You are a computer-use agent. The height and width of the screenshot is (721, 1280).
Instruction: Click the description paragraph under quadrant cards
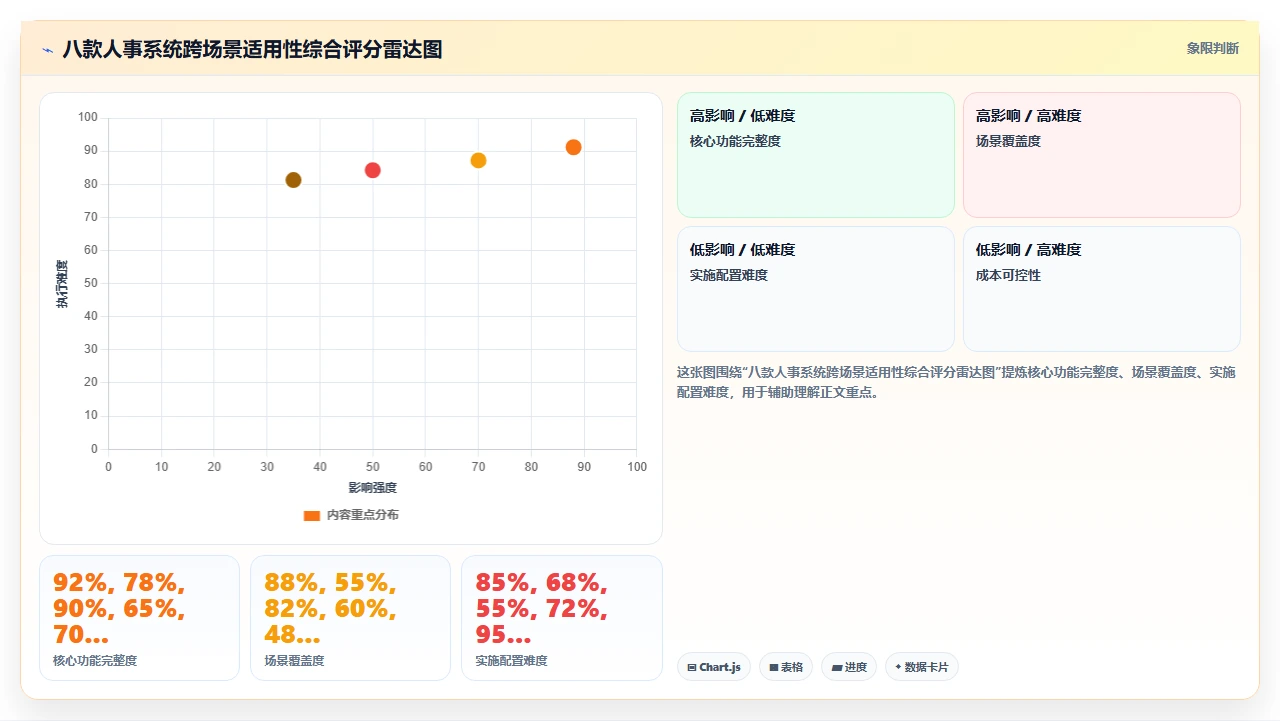[x=957, y=382]
